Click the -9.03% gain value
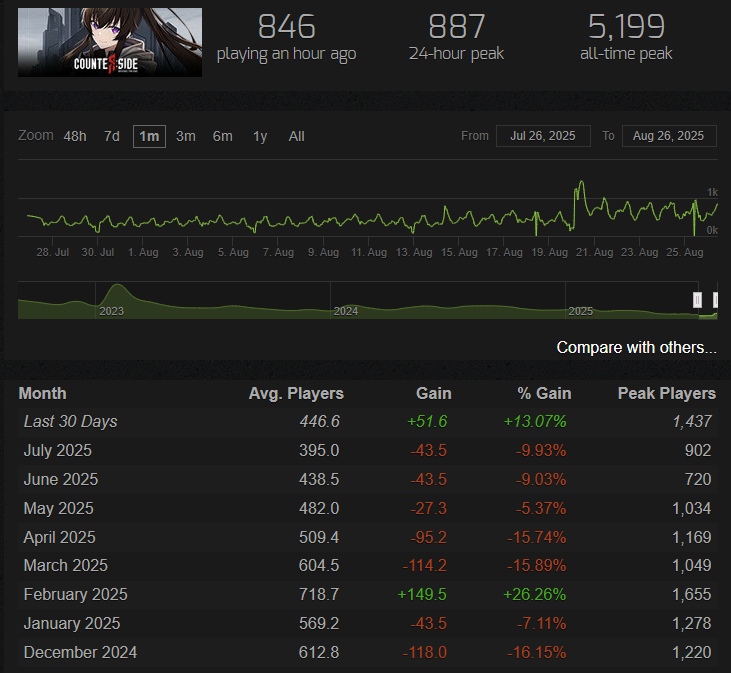Image resolution: width=731 pixels, height=673 pixels. point(541,479)
